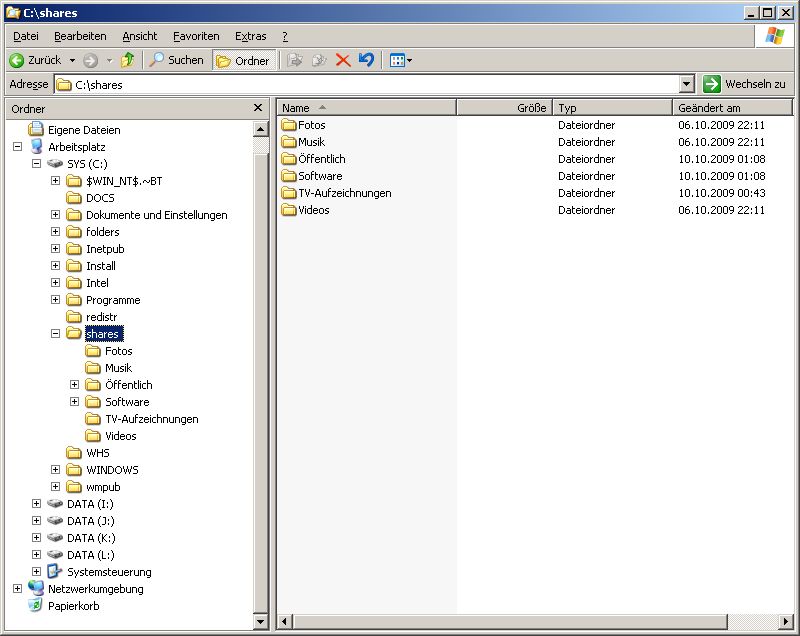The width and height of the screenshot is (800, 636).
Task: Open the Favoriten menu
Action: pyautogui.click(x=196, y=36)
